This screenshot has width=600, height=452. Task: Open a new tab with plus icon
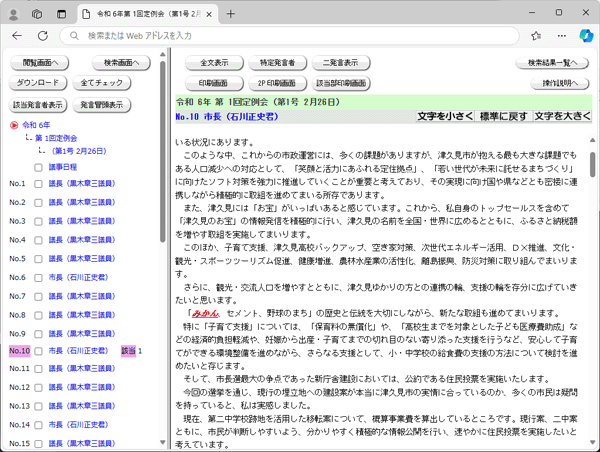pyautogui.click(x=230, y=14)
